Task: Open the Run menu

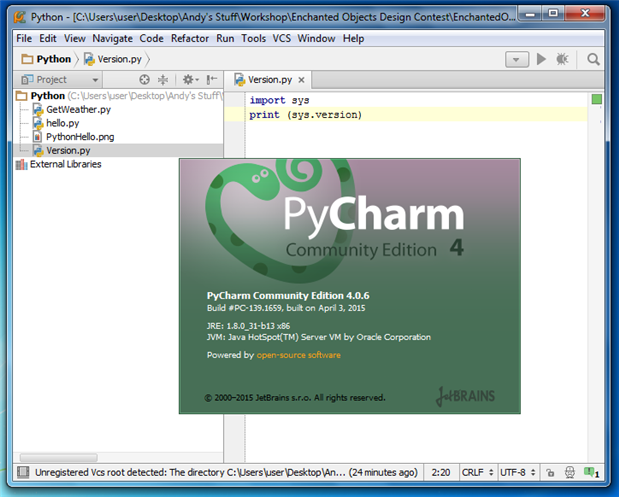Action: click(225, 38)
